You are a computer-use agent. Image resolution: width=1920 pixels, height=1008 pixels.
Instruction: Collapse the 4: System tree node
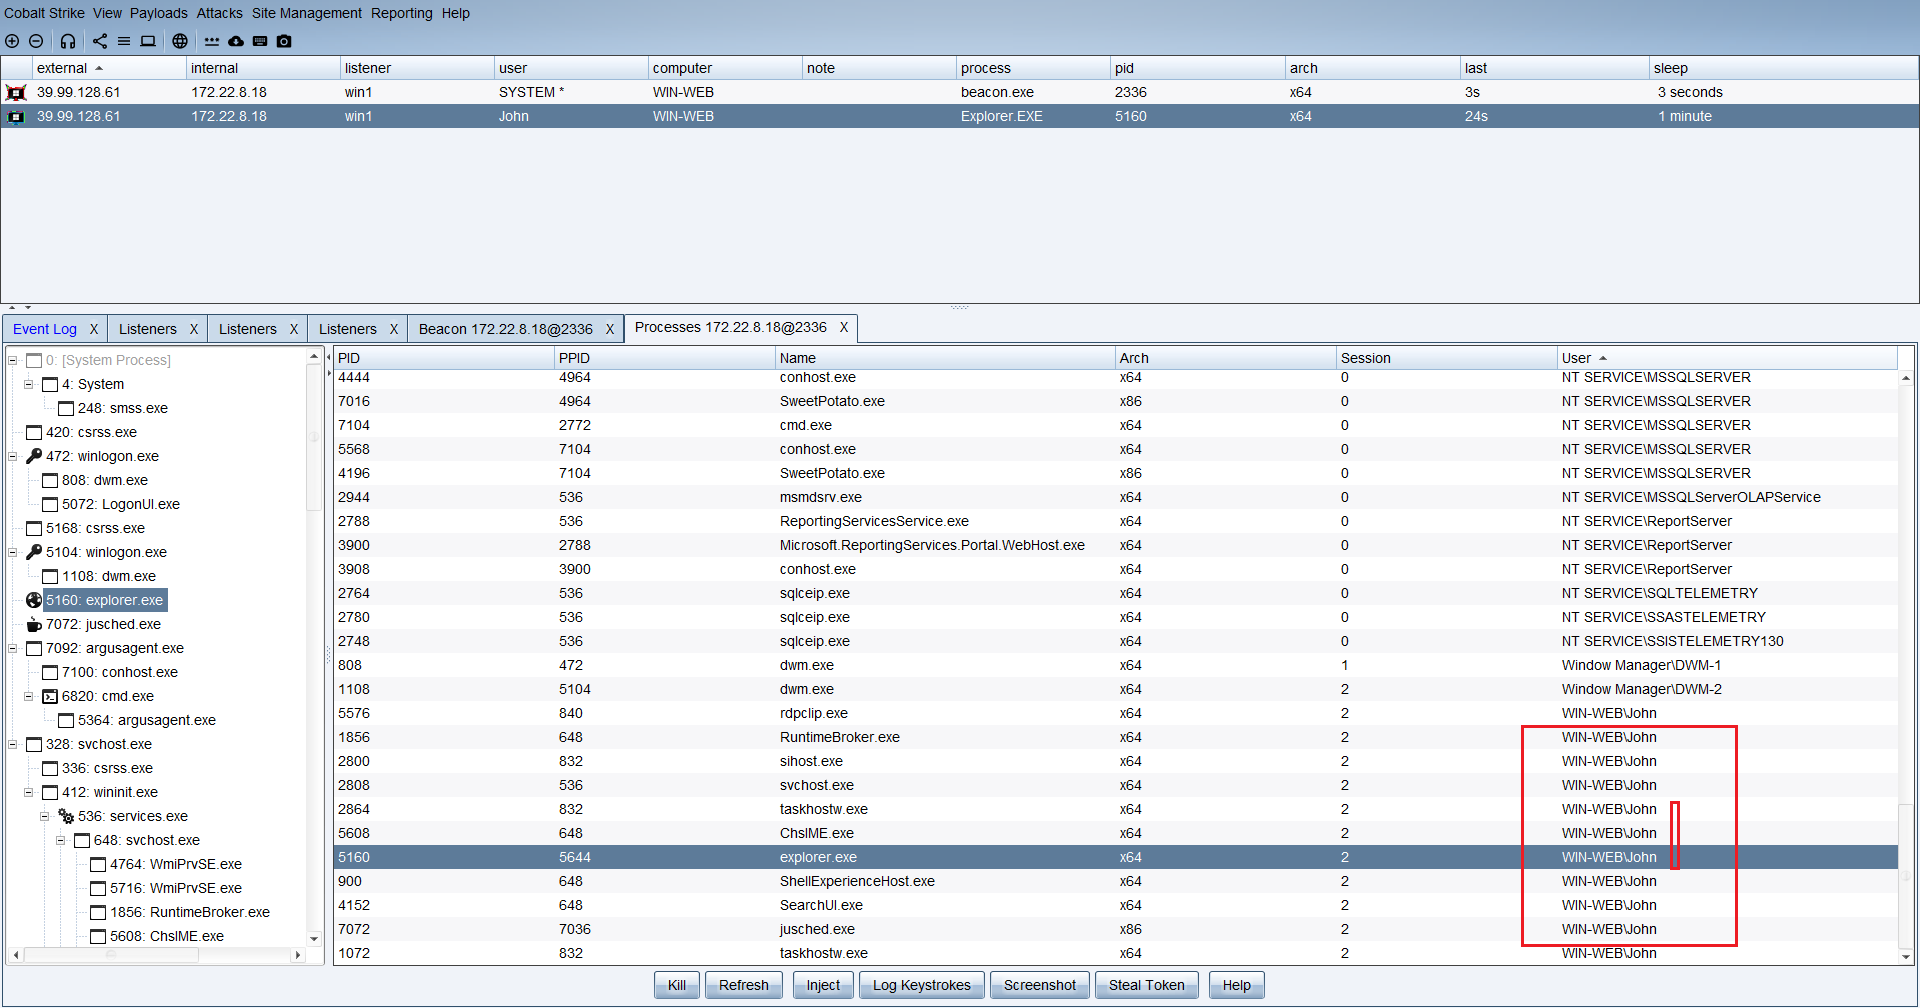[x=29, y=384]
